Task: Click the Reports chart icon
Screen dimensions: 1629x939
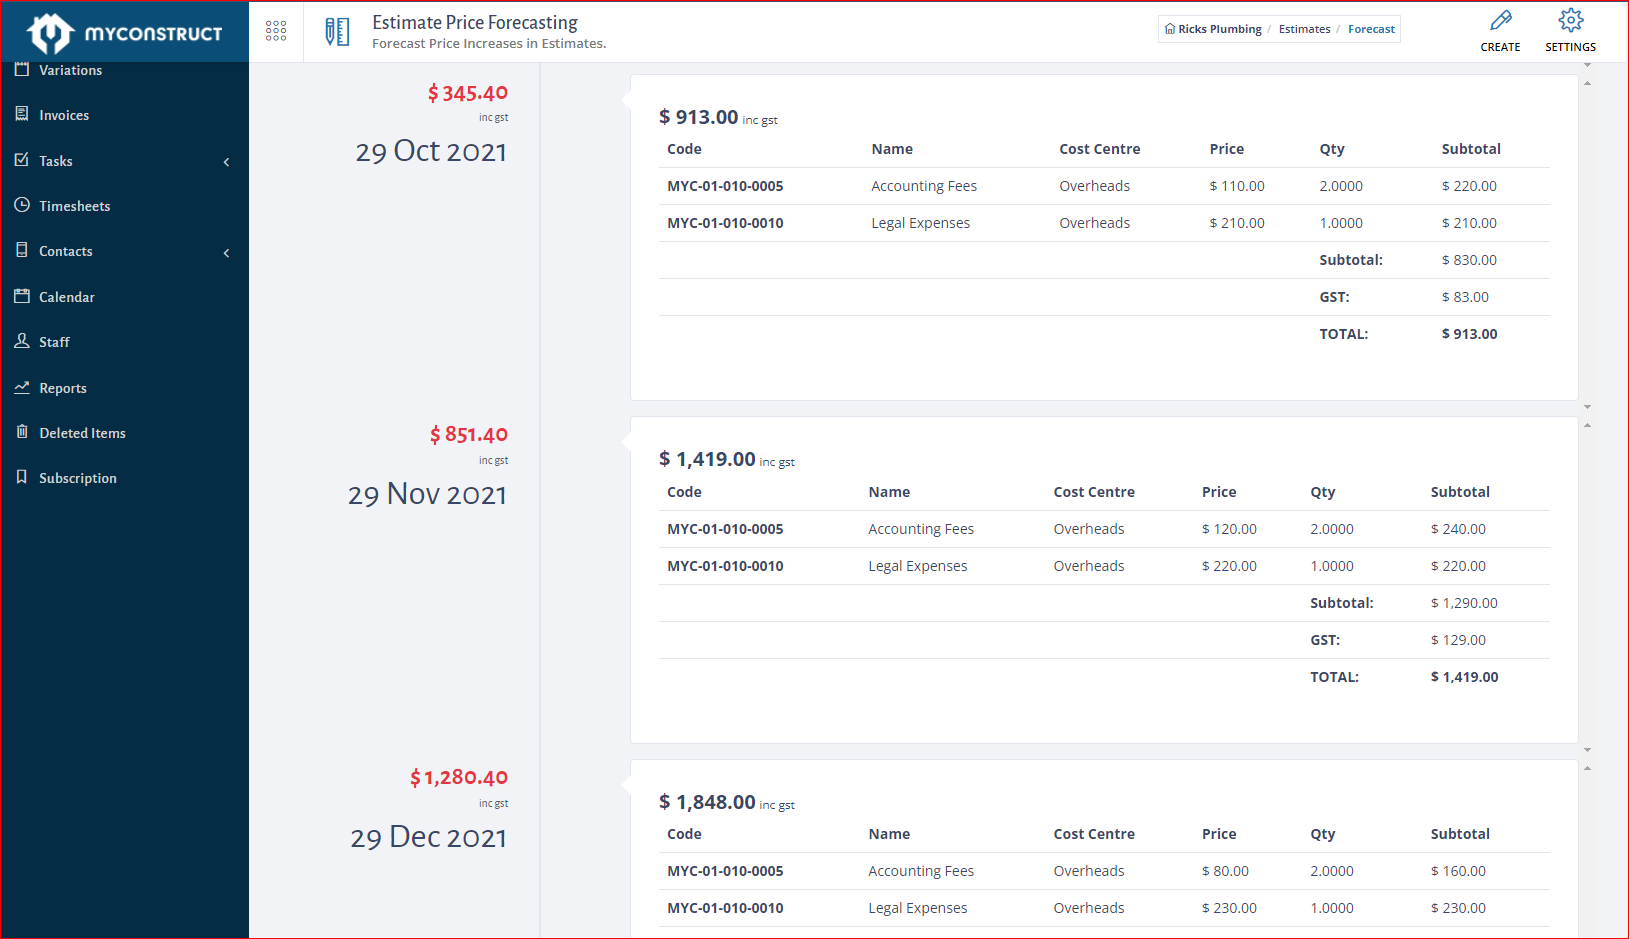Action: (x=22, y=387)
